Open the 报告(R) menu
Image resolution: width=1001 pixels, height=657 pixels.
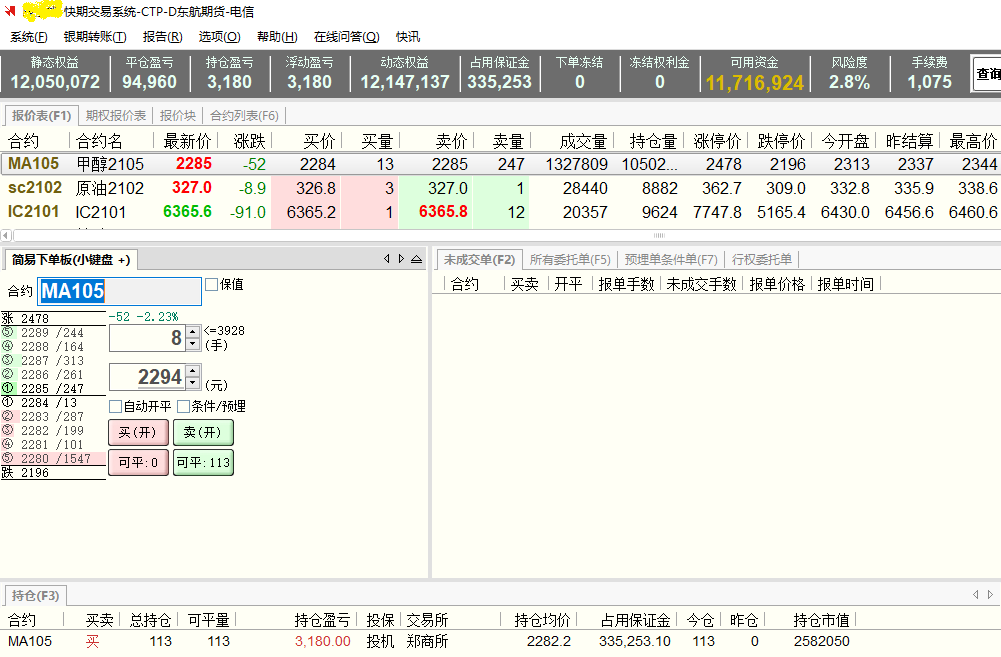pos(163,37)
